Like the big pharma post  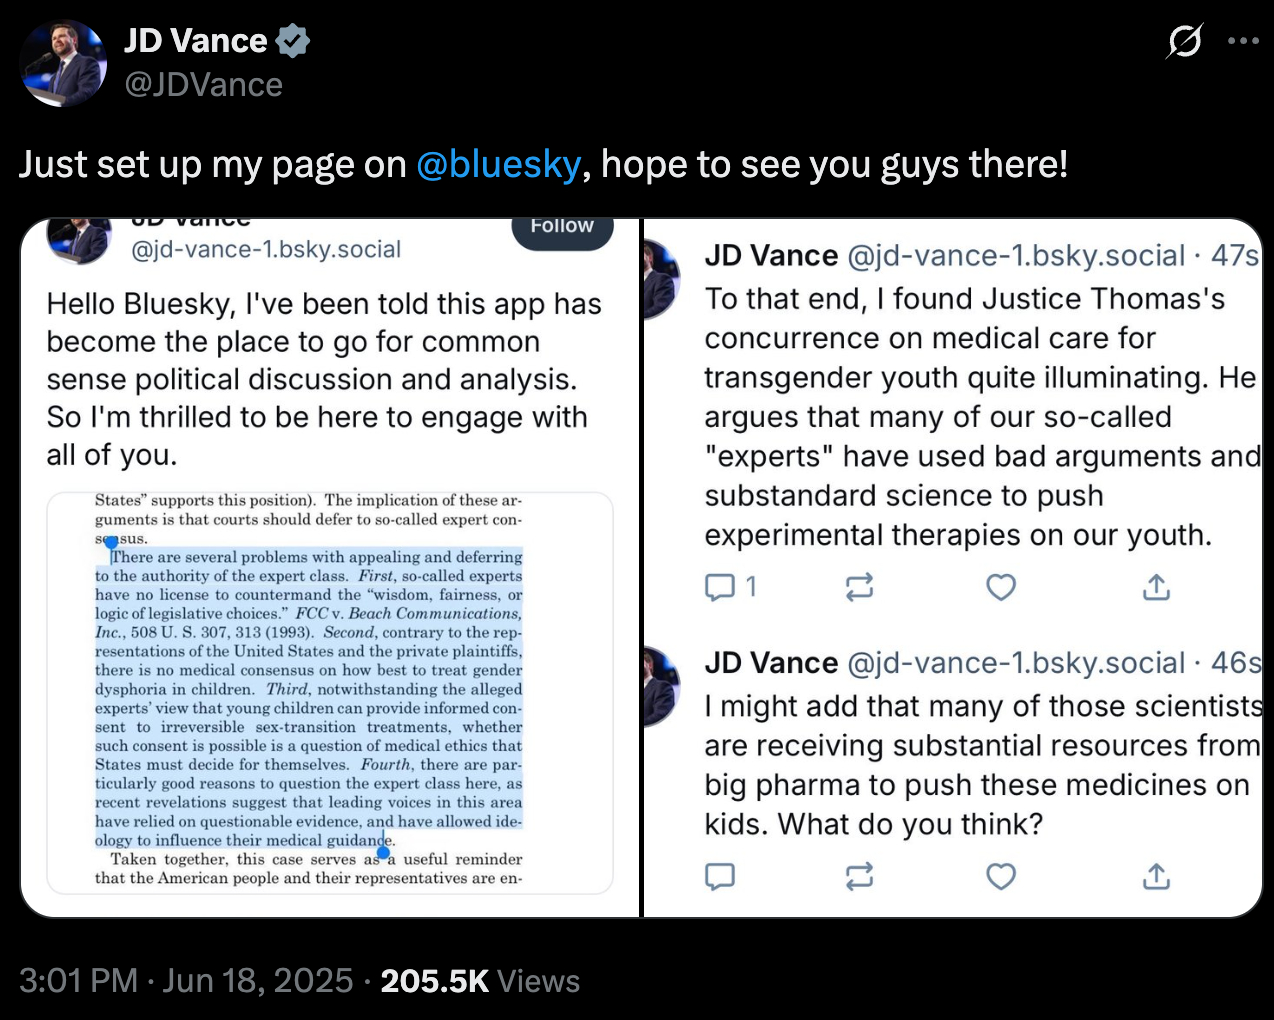coord(1001,877)
